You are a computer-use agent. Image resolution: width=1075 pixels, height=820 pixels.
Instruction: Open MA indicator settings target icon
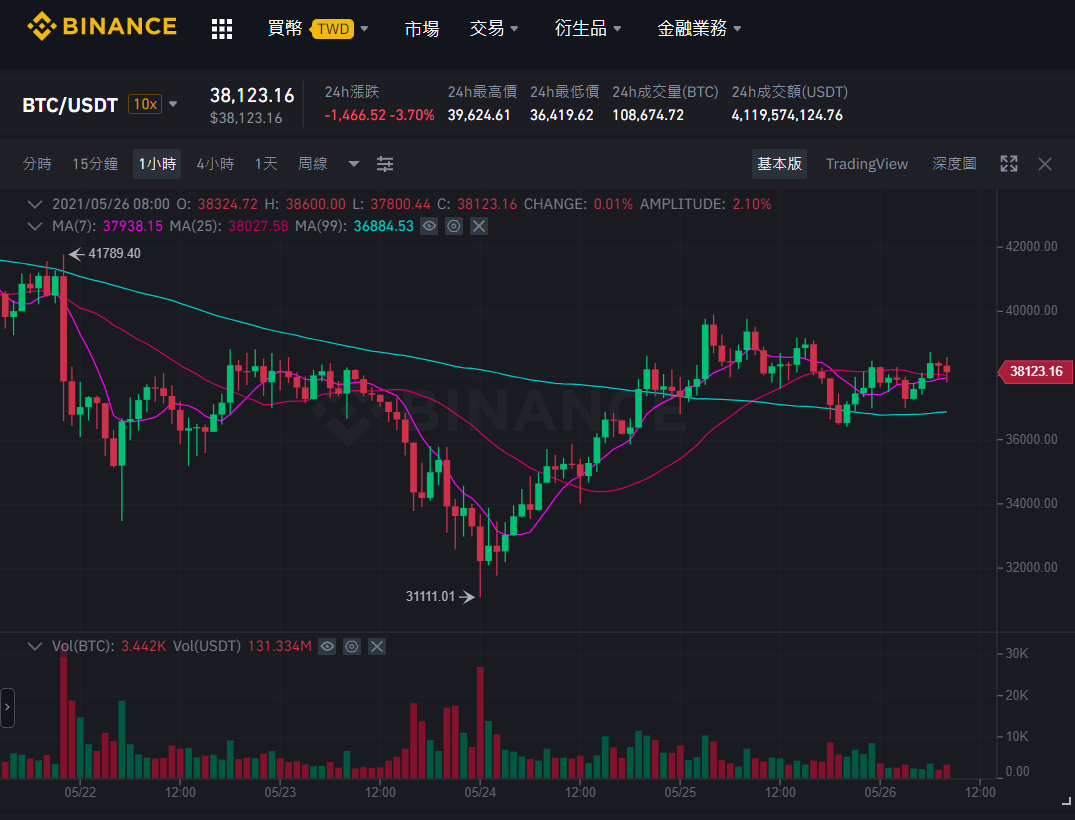pyautogui.click(x=454, y=226)
